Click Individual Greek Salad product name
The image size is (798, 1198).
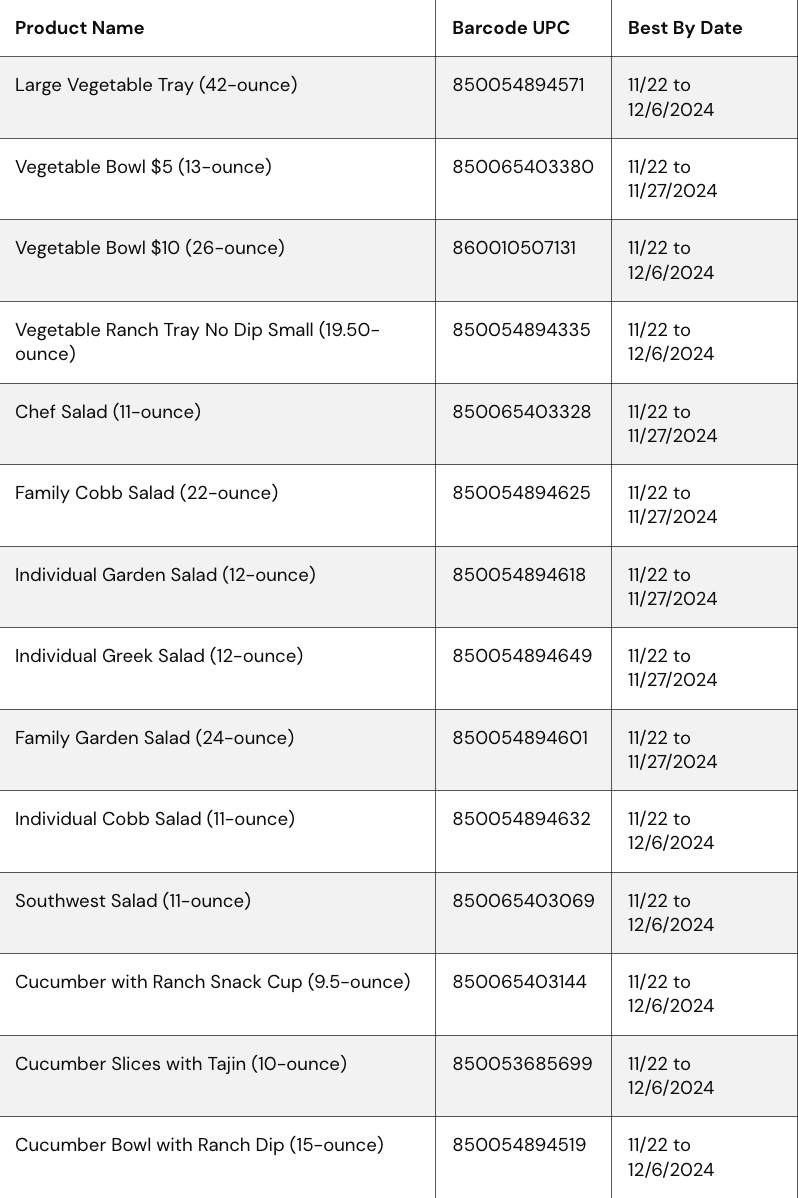click(x=159, y=656)
